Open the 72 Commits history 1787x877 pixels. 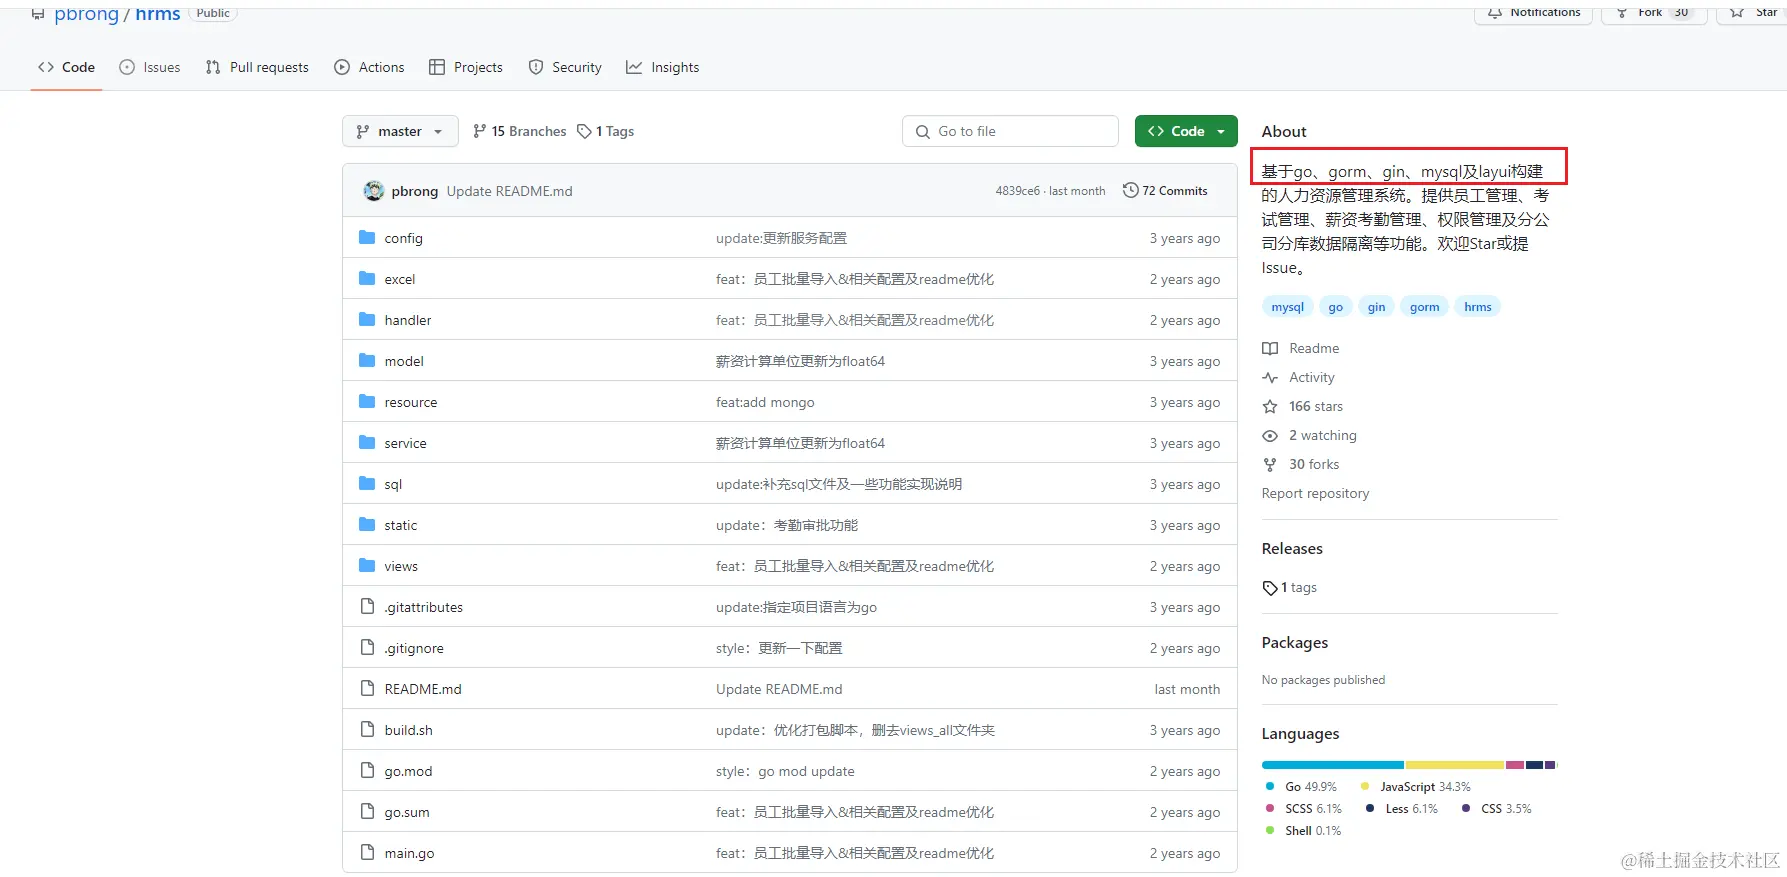point(1165,190)
